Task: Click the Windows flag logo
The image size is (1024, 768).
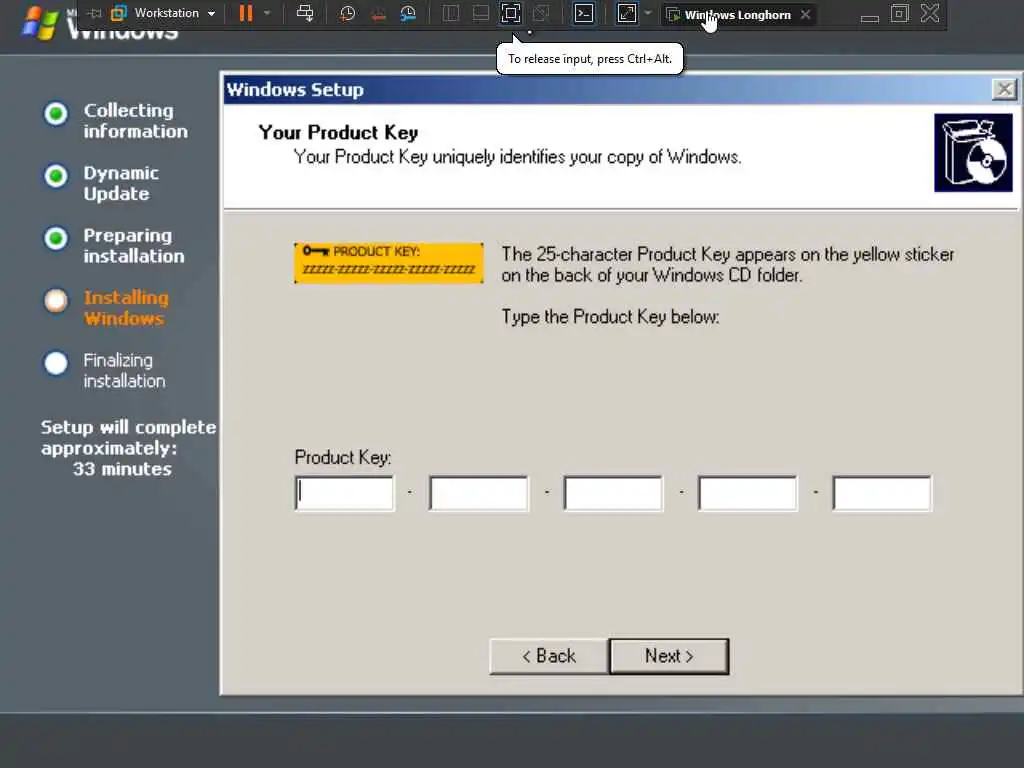Action: [x=39, y=23]
